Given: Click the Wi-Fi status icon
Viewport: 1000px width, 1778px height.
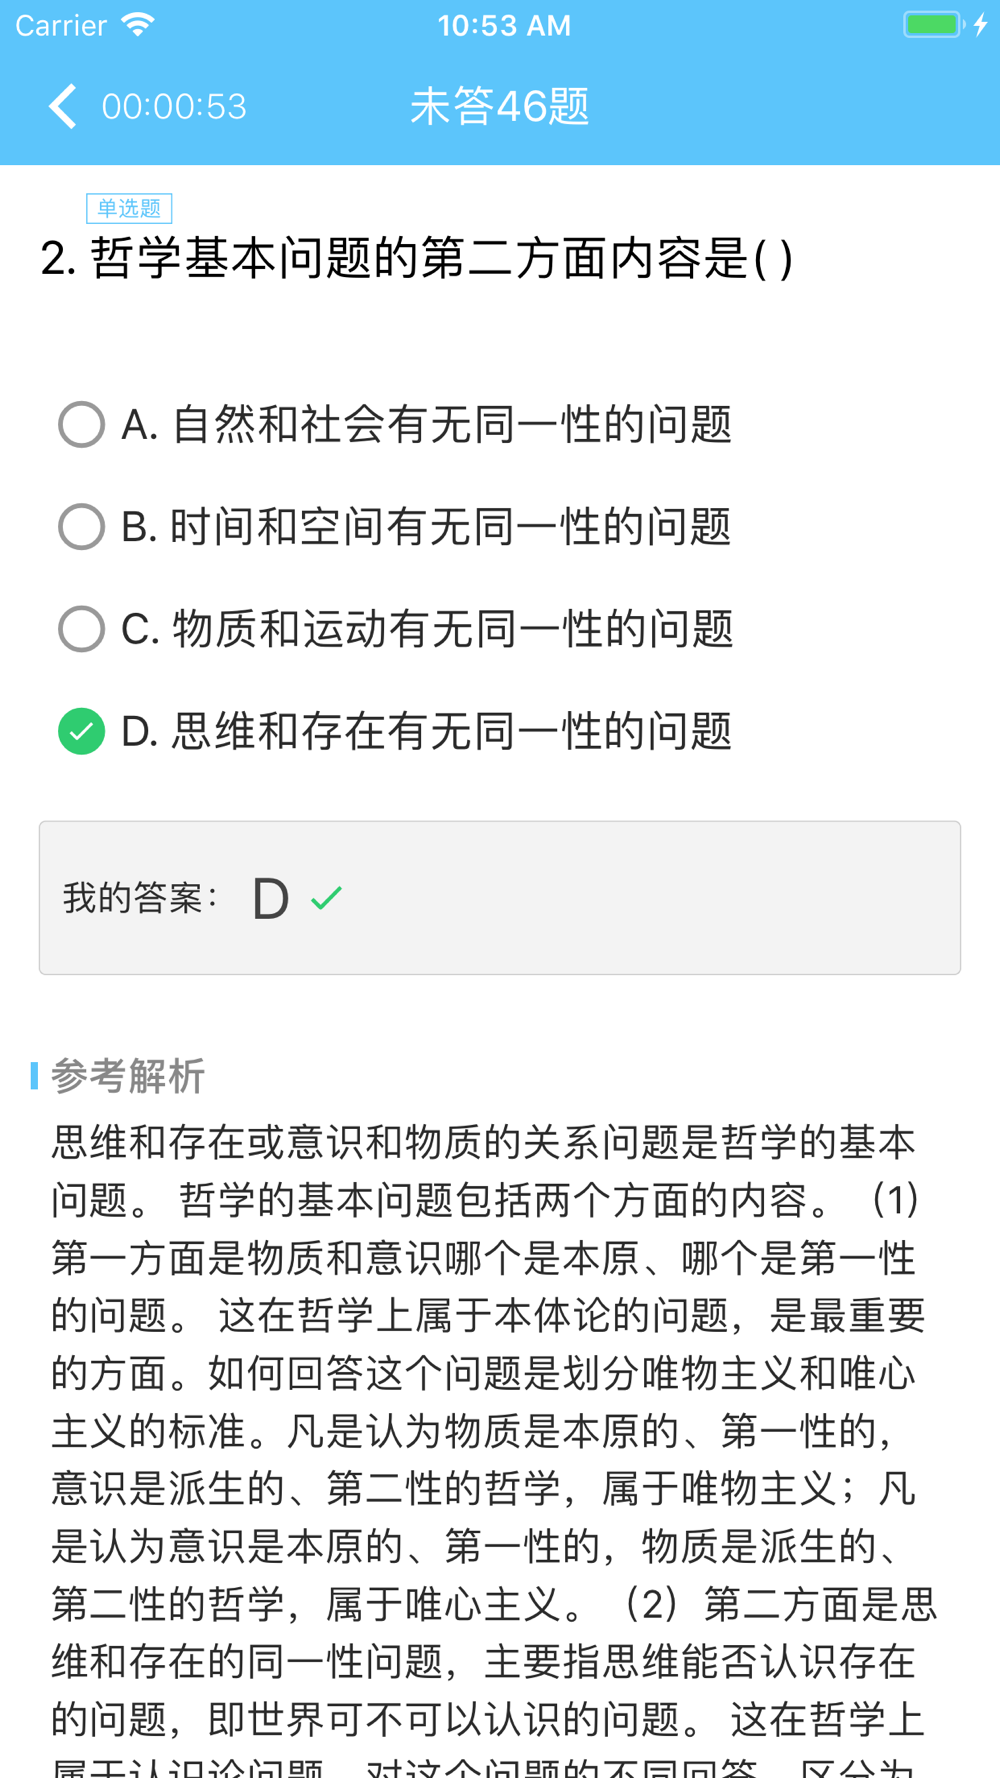Looking at the screenshot, I should (138, 25).
